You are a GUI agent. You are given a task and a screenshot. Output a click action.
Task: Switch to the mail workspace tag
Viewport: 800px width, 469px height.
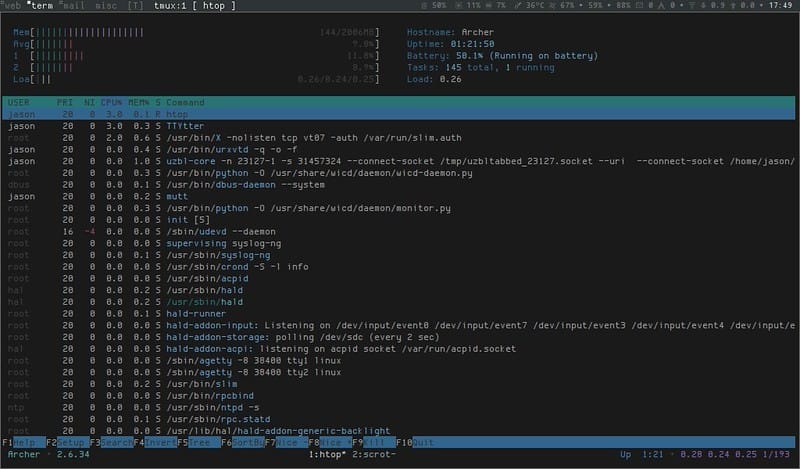click(72, 6)
